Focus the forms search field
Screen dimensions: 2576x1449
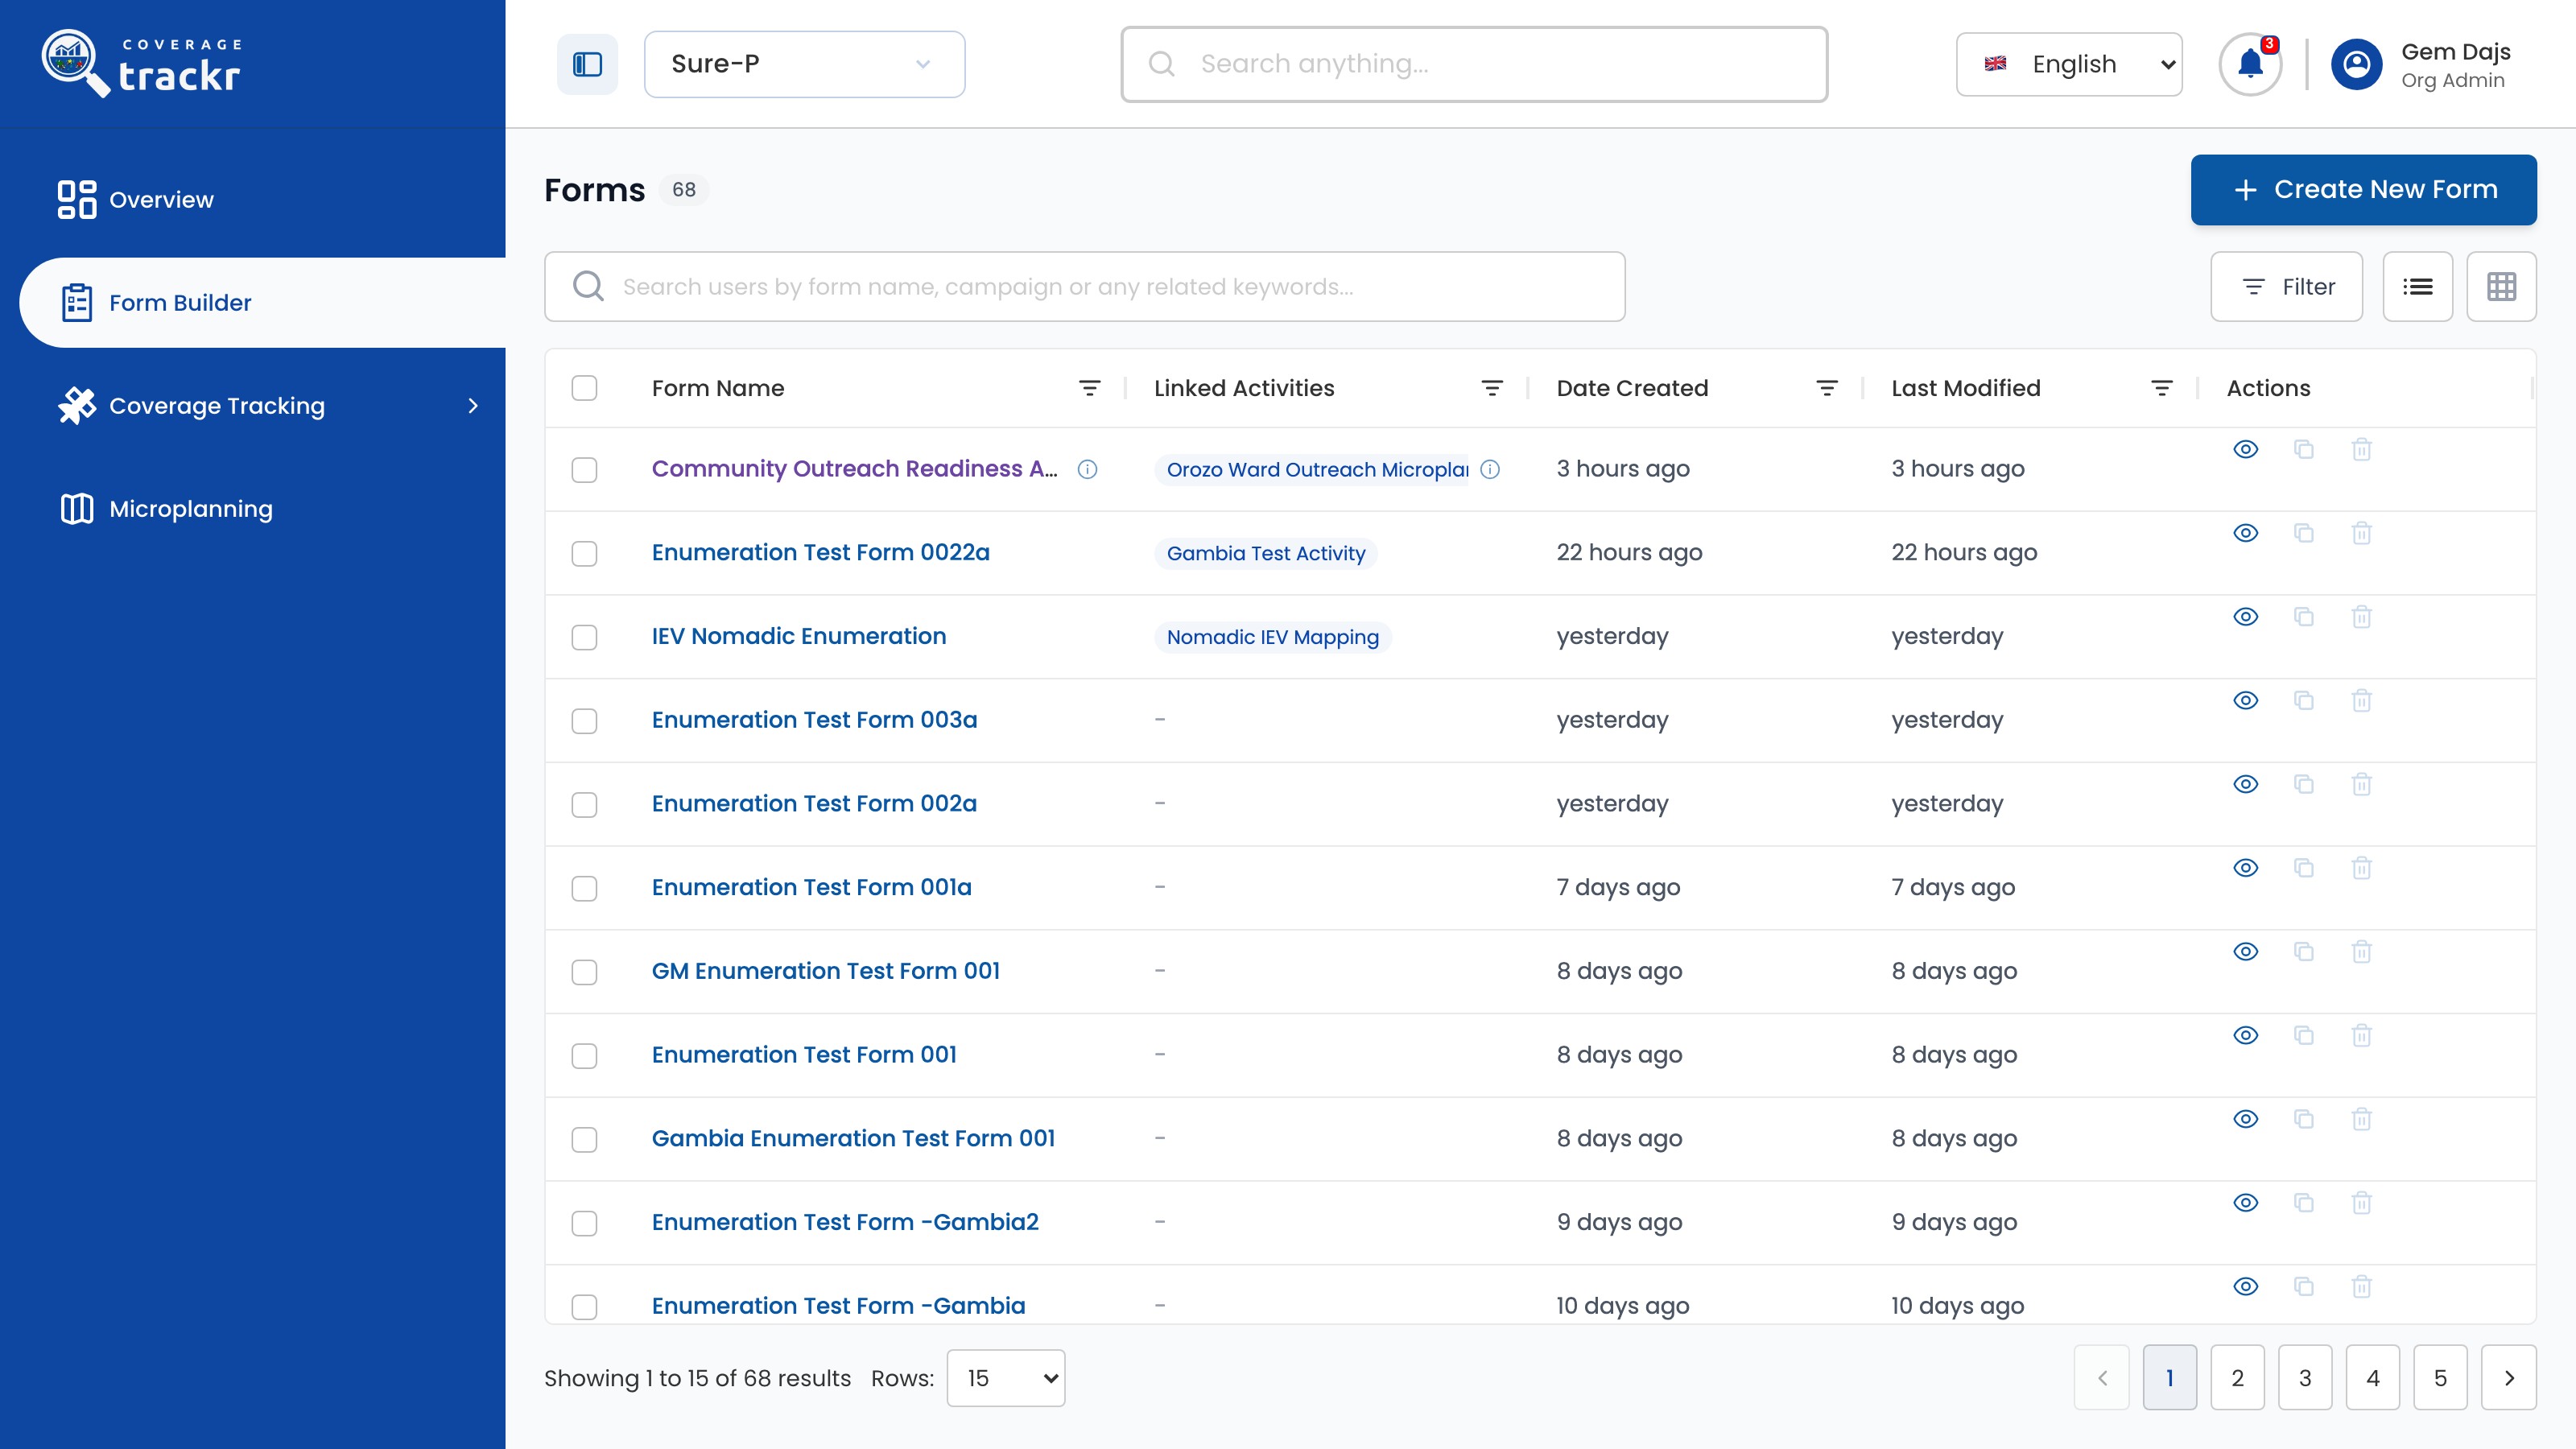click(1085, 287)
